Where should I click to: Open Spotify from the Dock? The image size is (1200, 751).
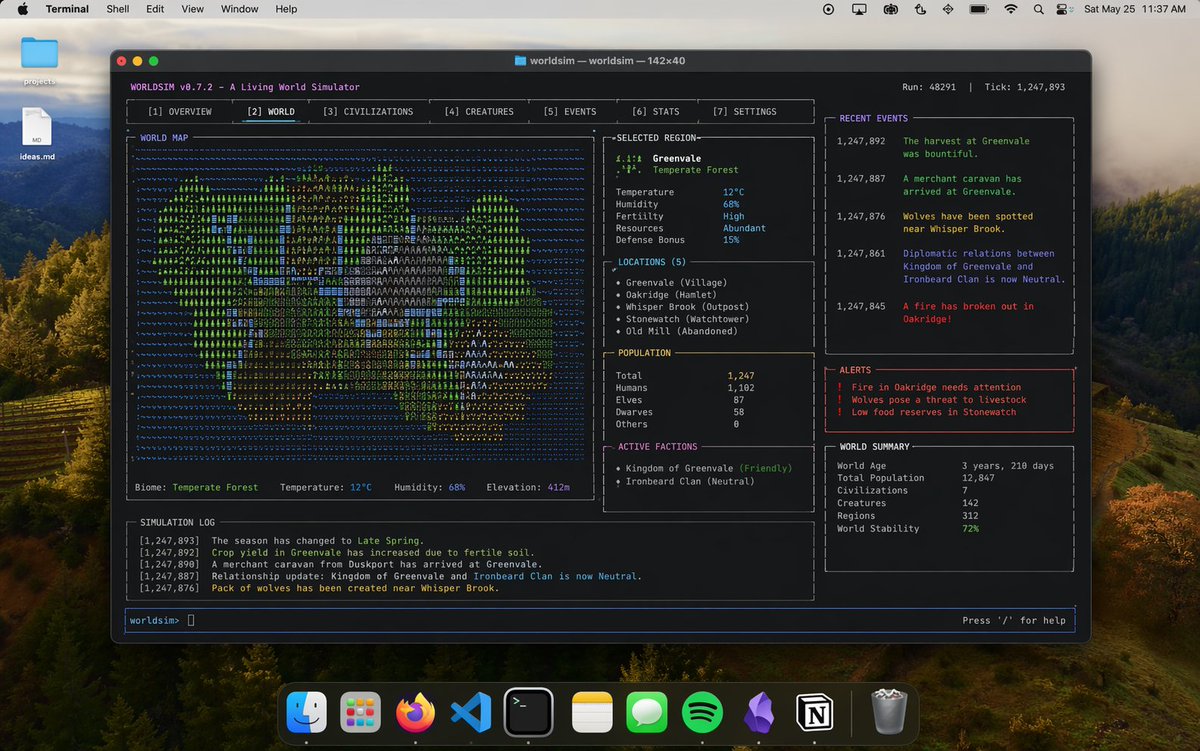702,712
